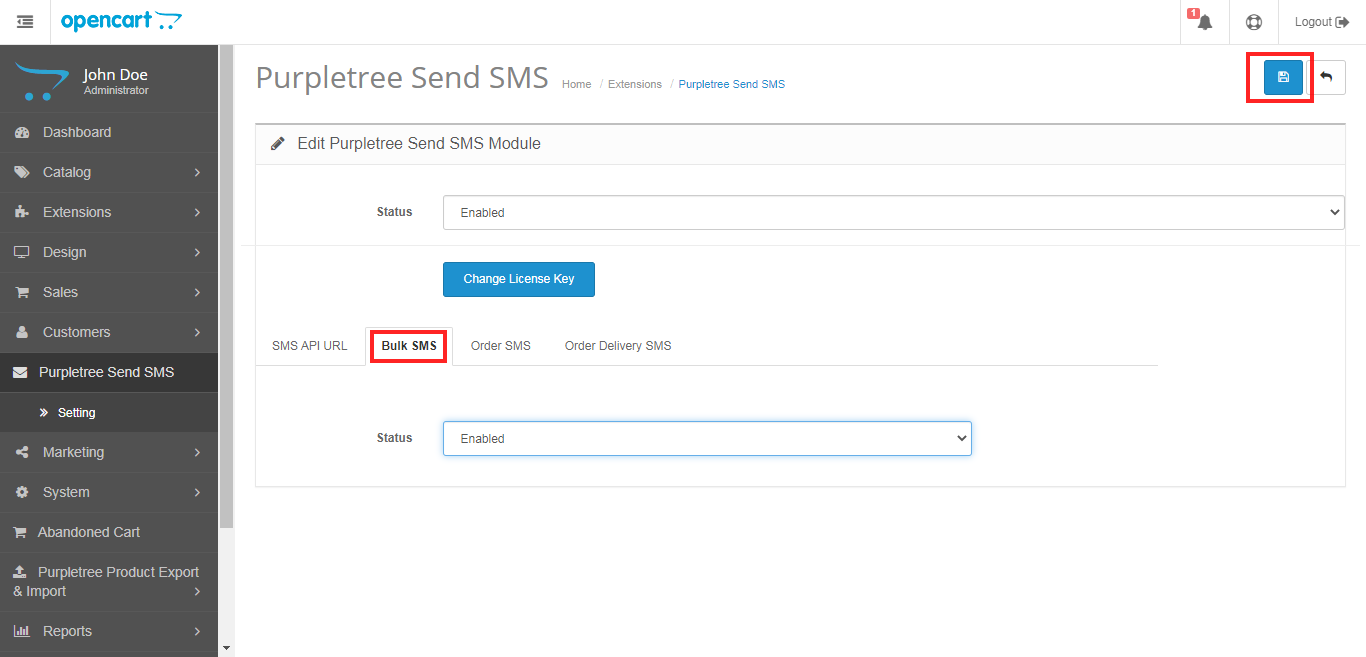Open the notifications bell icon
Viewport: 1366px width, 657px height.
pyautogui.click(x=1204, y=22)
